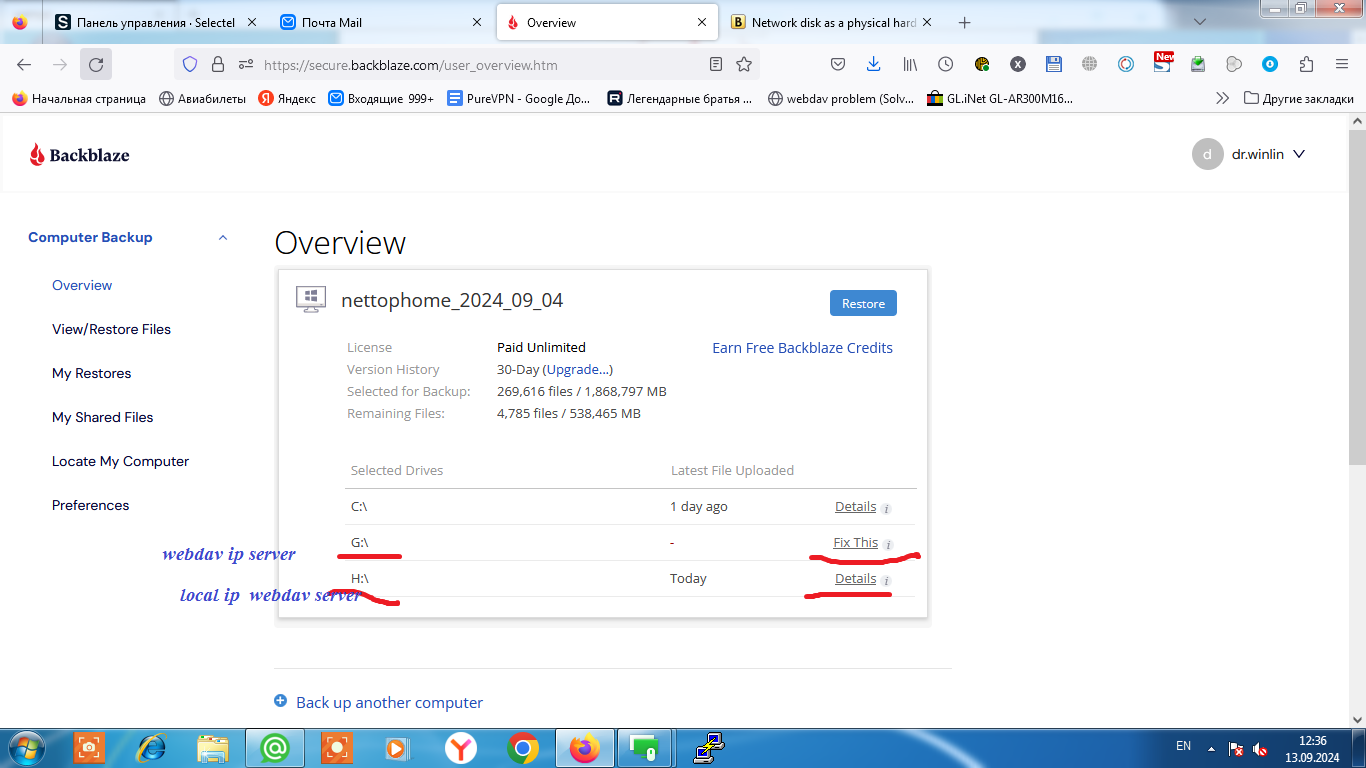
Task: Click the EN language indicator in tray
Action: [x=1183, y=746]
